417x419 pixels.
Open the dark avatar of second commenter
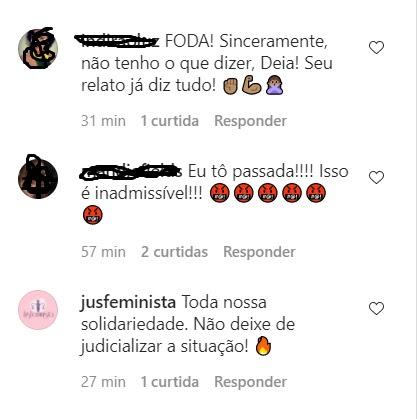coord(38,178)
